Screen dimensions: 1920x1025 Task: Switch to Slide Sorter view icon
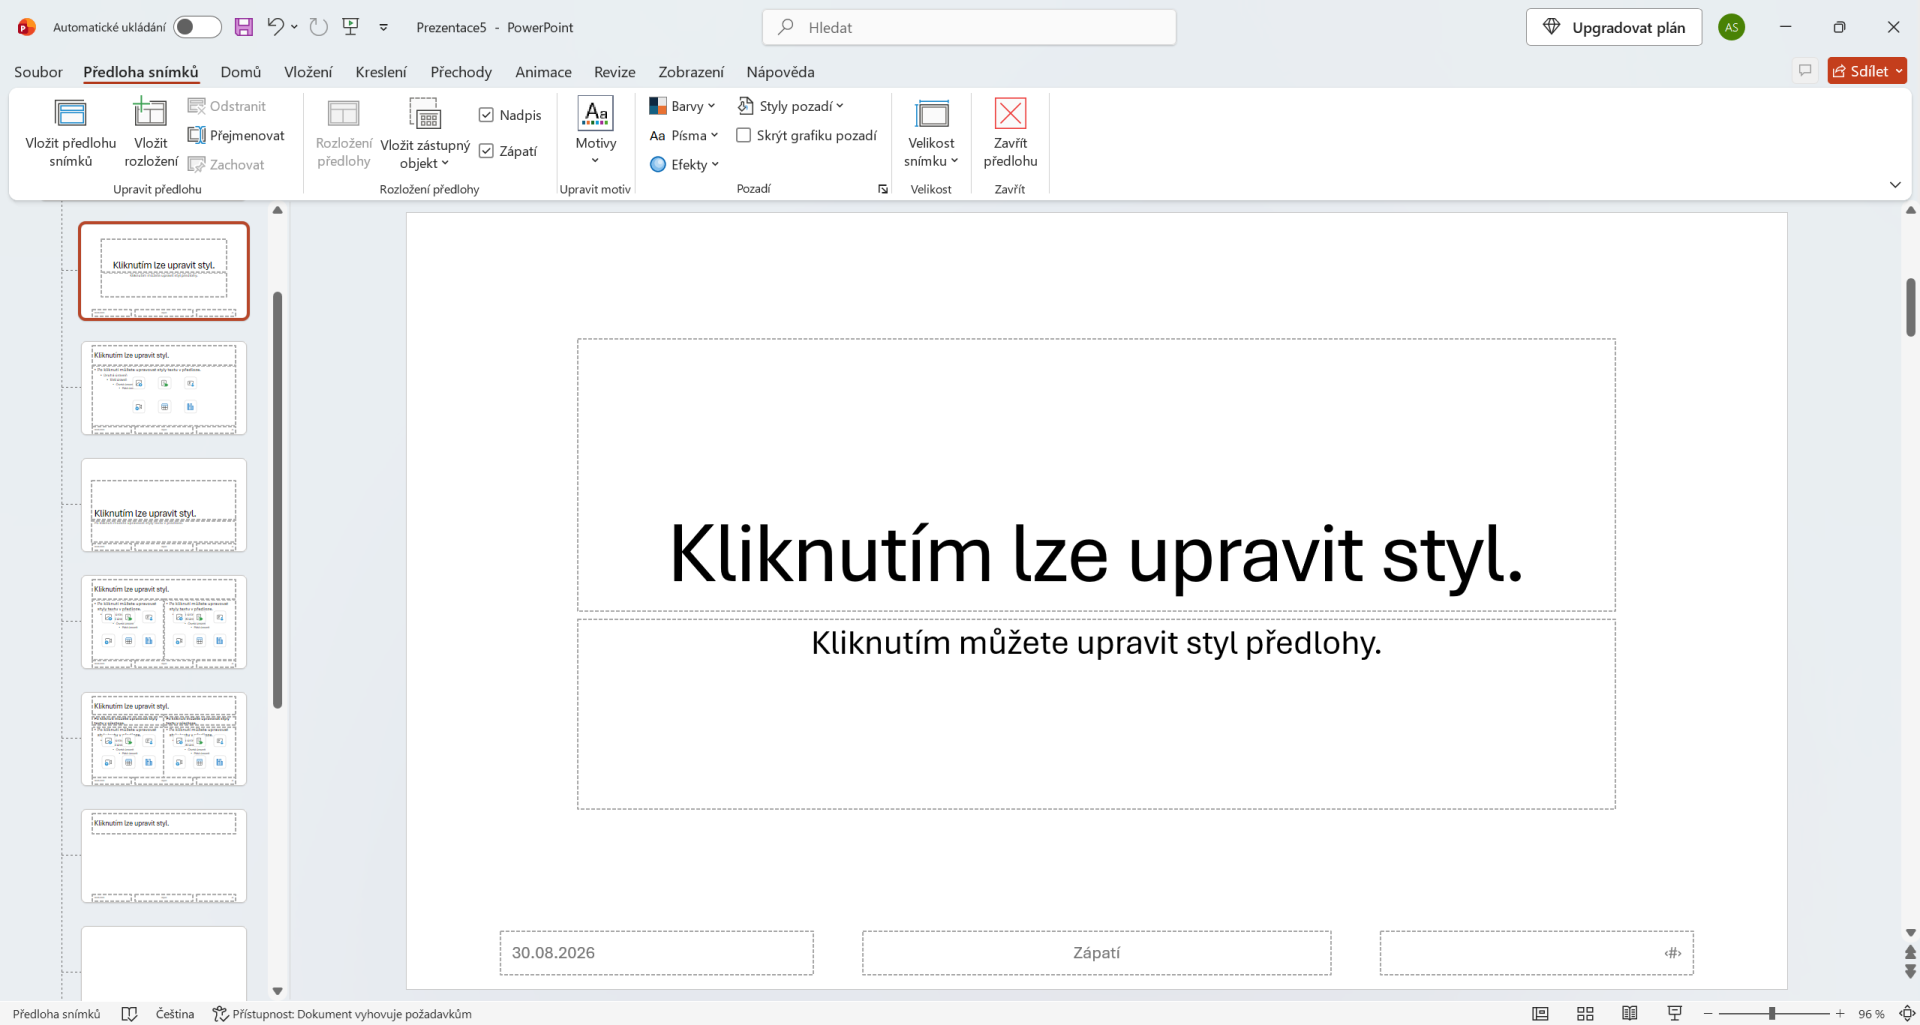[x=1585, y=1014]
